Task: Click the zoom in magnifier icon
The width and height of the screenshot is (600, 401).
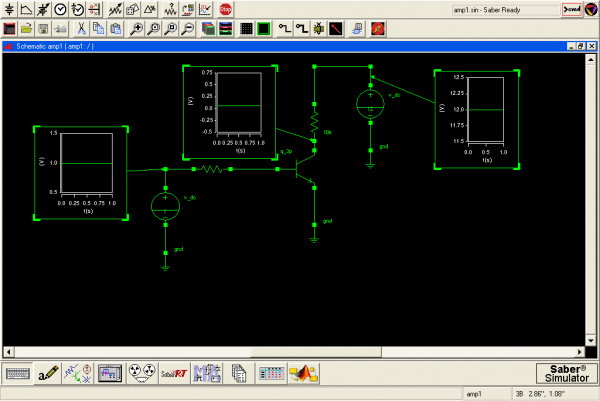Action: click(136, 28)
